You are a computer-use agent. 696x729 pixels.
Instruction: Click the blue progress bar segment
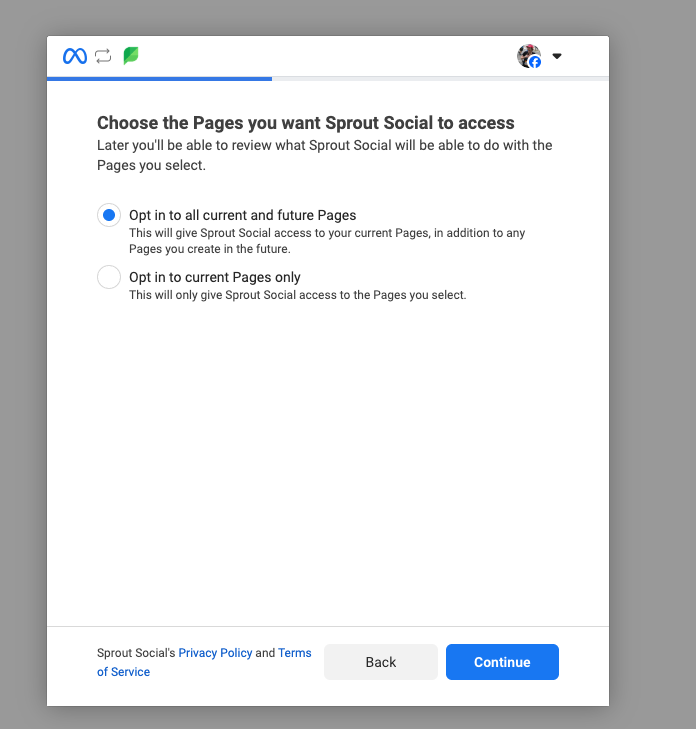click(x=159, y=79)
